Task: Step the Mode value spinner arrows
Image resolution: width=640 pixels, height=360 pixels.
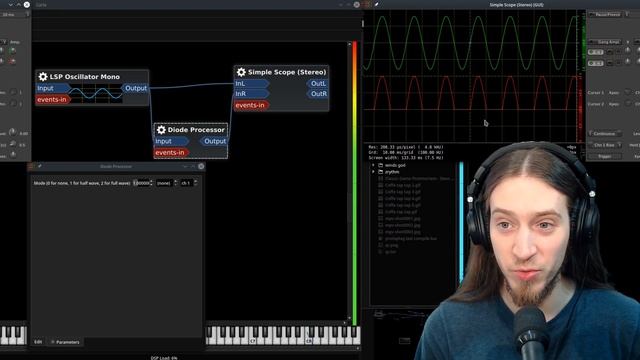Action: click(x=151, y=183)
